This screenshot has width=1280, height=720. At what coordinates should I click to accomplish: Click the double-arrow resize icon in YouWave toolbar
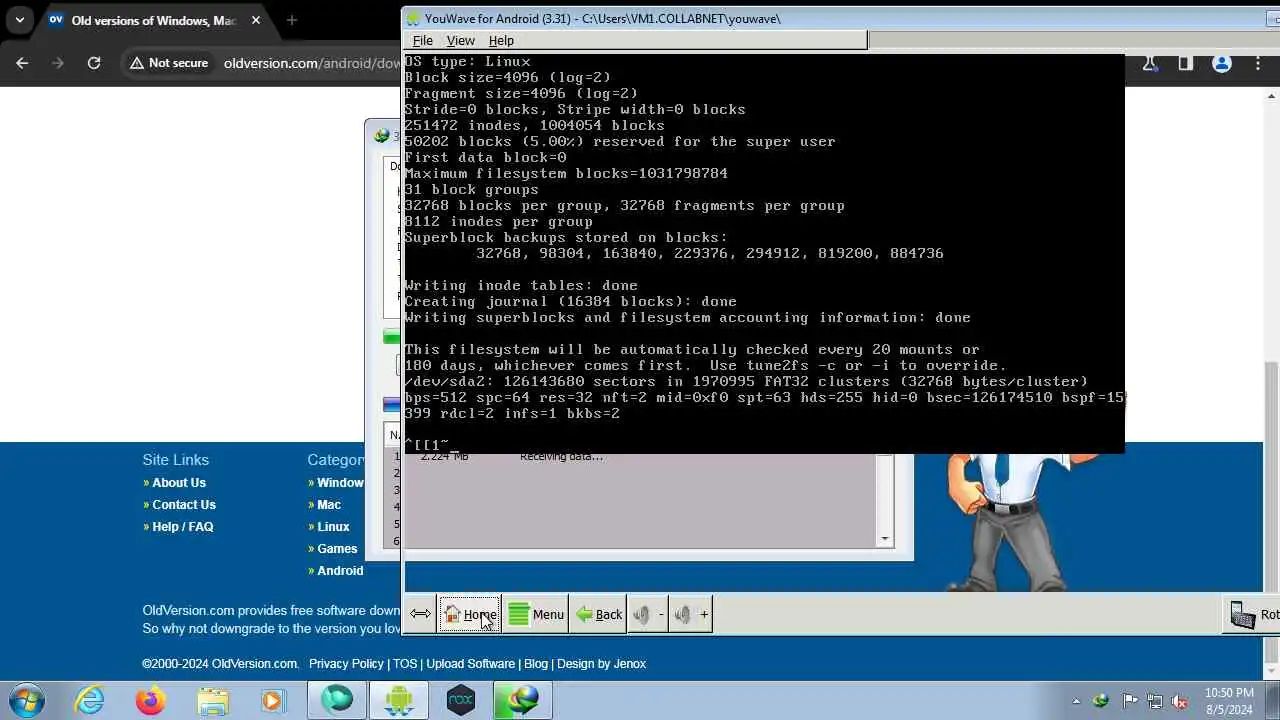420,614
